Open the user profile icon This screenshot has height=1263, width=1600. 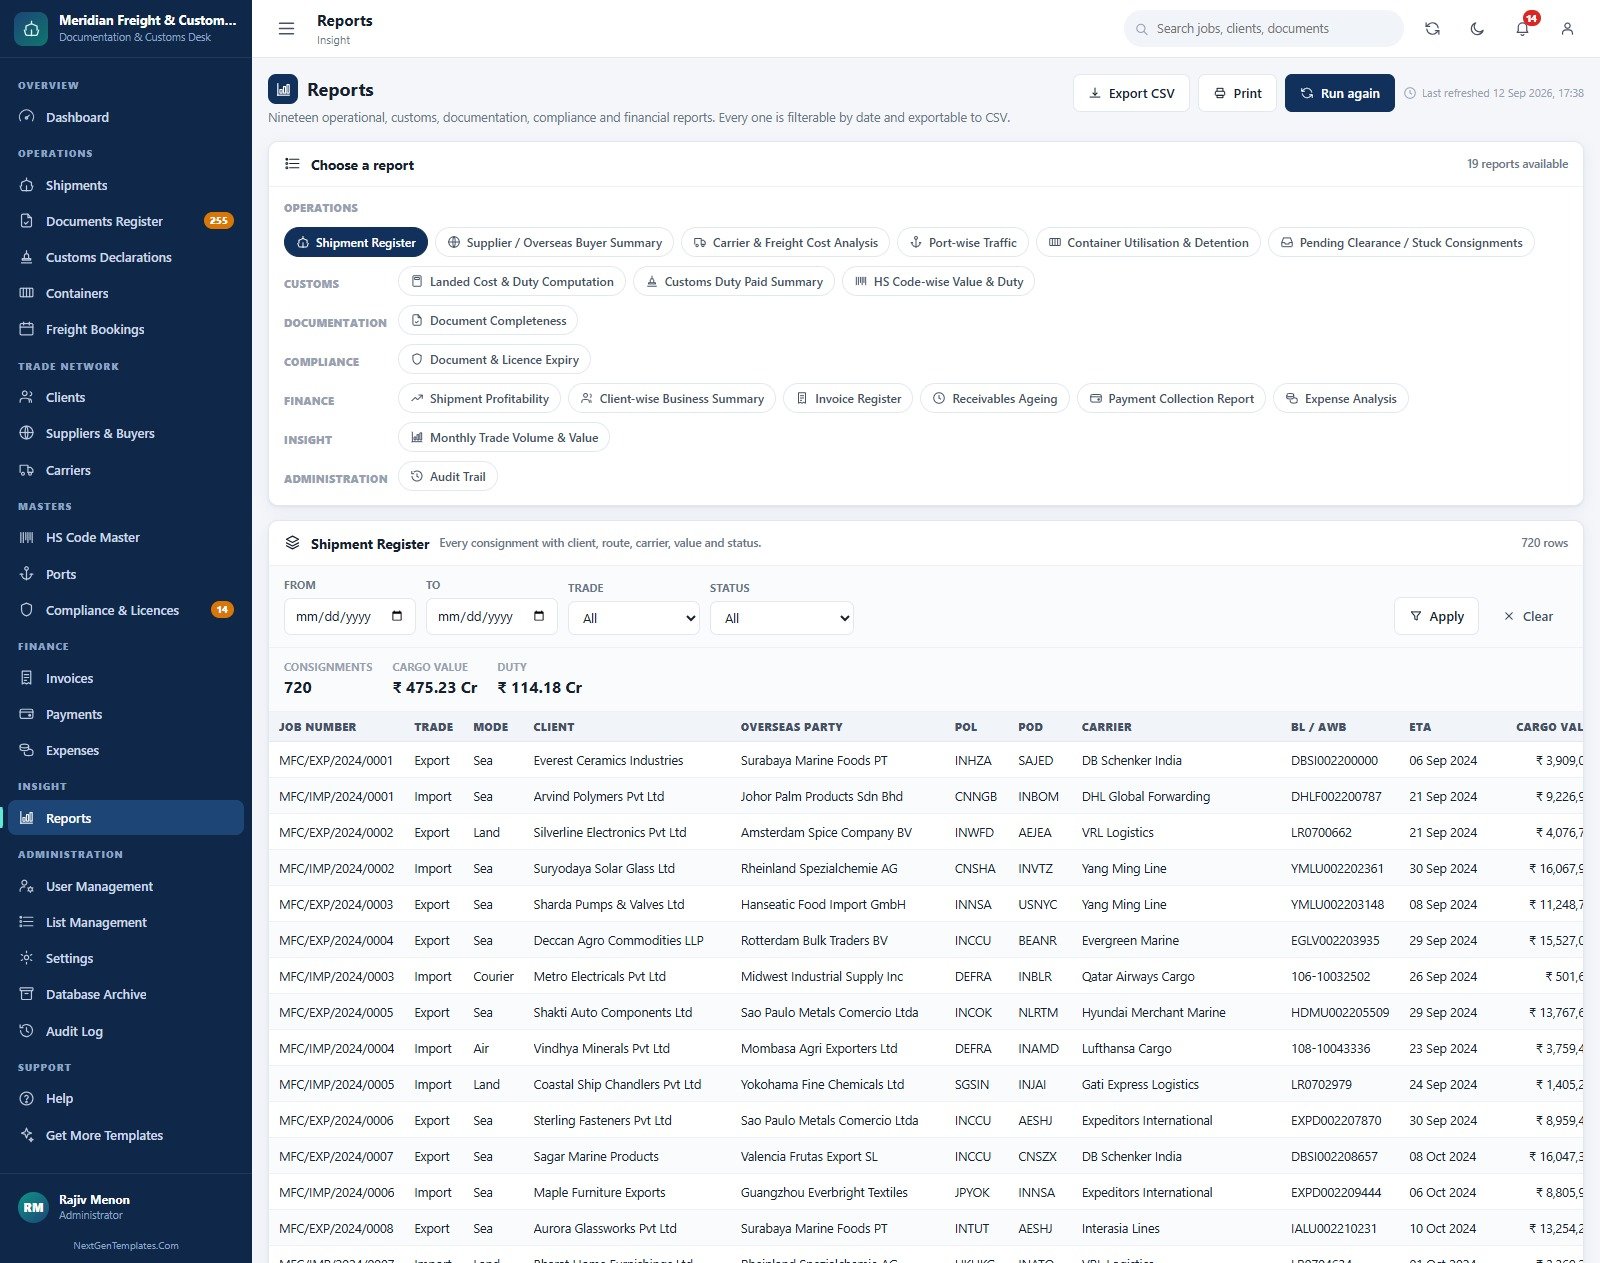pos(1567,29)
